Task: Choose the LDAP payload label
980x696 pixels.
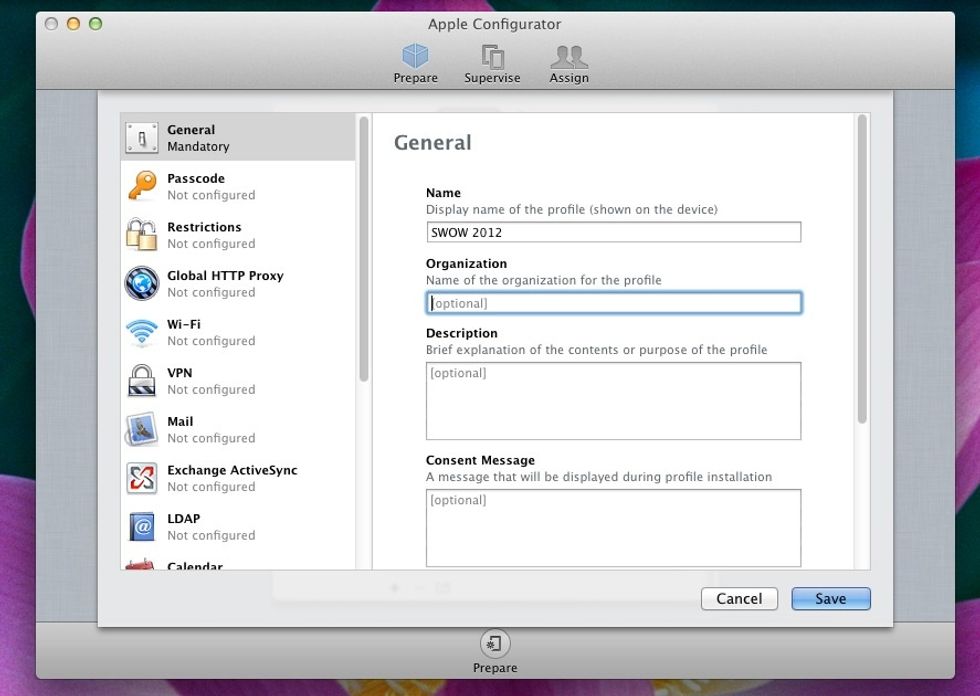Action: (183, 519)
